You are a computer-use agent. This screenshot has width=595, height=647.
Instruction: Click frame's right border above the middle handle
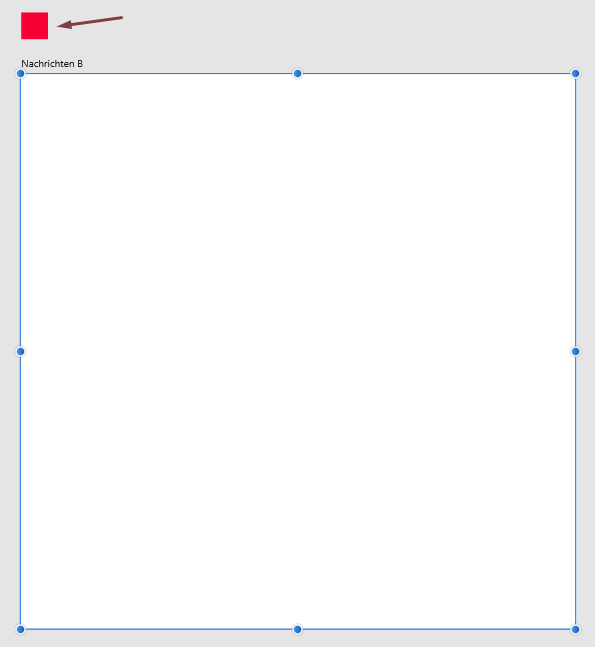click(575, 213)
